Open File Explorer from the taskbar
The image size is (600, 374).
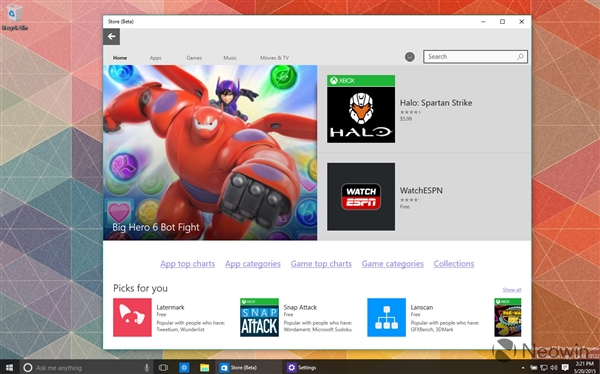[x=205, y=367]
